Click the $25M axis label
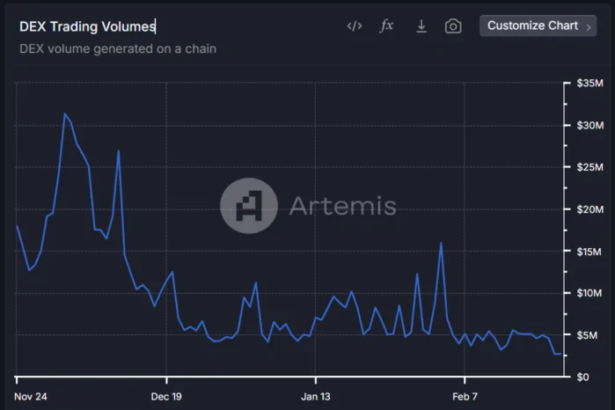Viewport: 615px width, 410px height. (590, 168)
